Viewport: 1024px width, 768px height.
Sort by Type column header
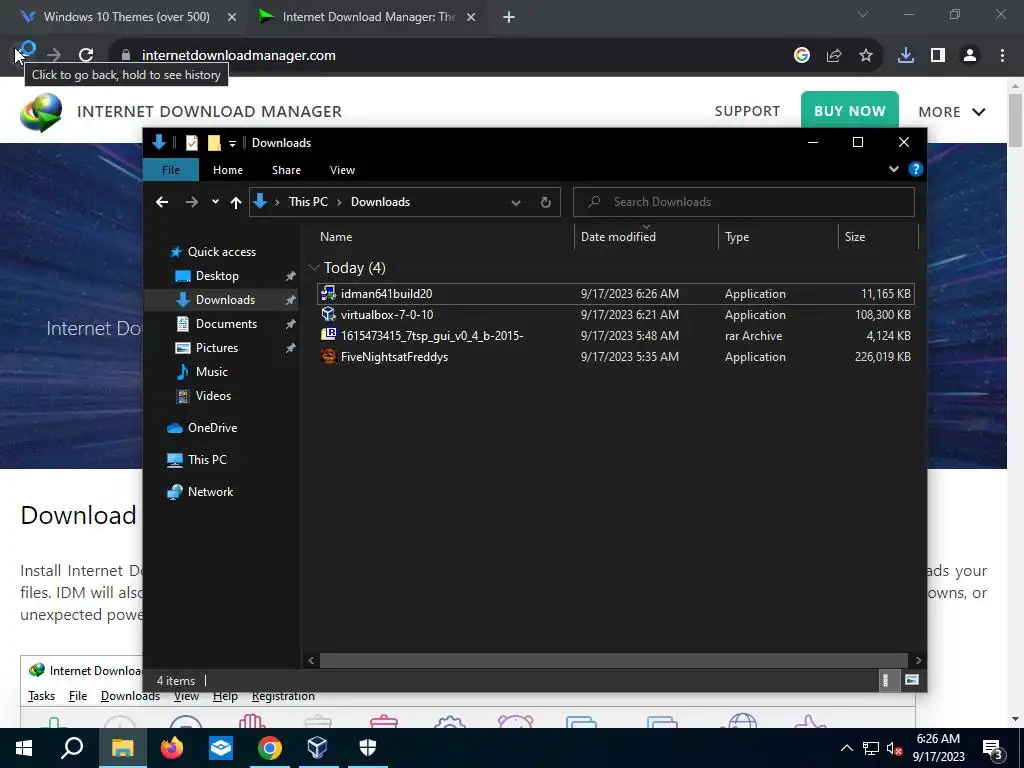(737, 236)
